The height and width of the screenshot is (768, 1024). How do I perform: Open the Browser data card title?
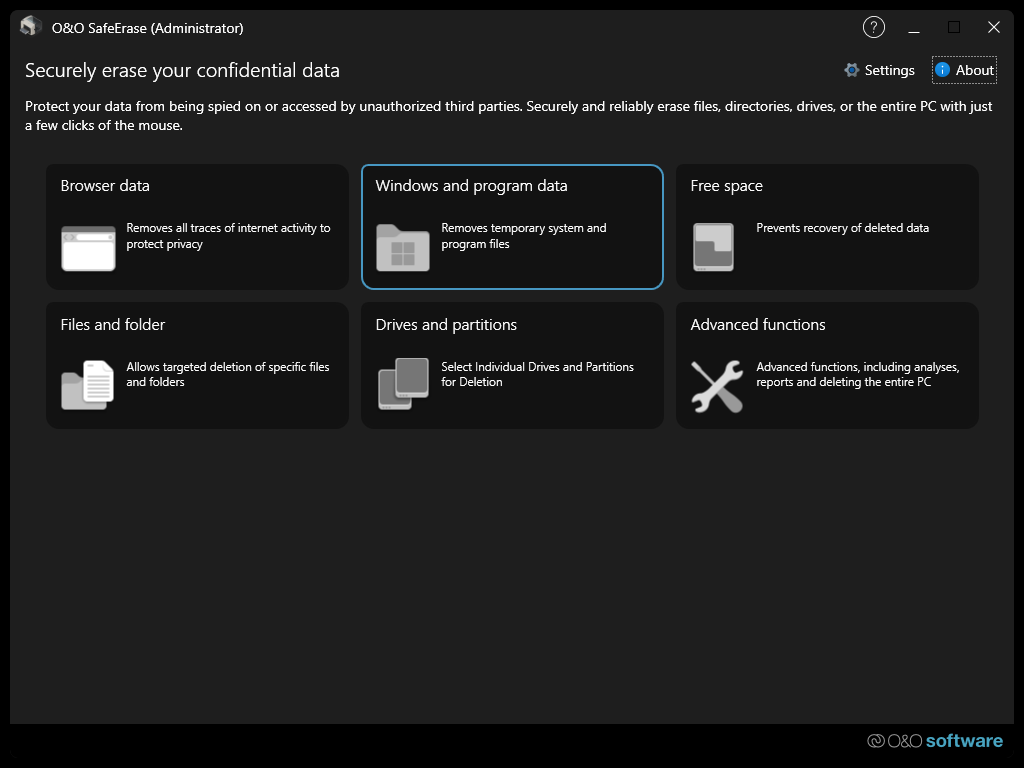105,186
